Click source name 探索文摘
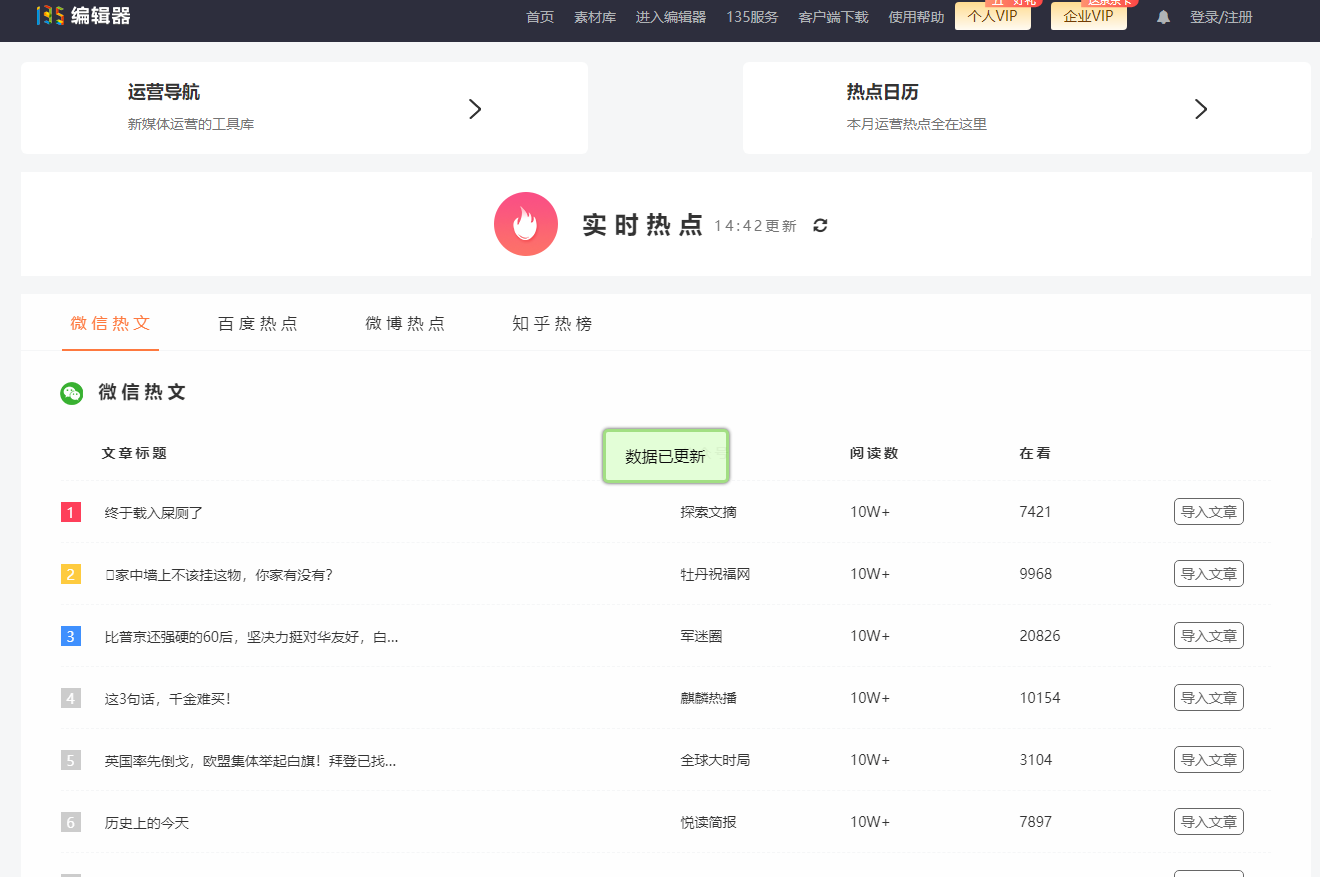Screen dimensions: 1320x877 click(709, 512)
